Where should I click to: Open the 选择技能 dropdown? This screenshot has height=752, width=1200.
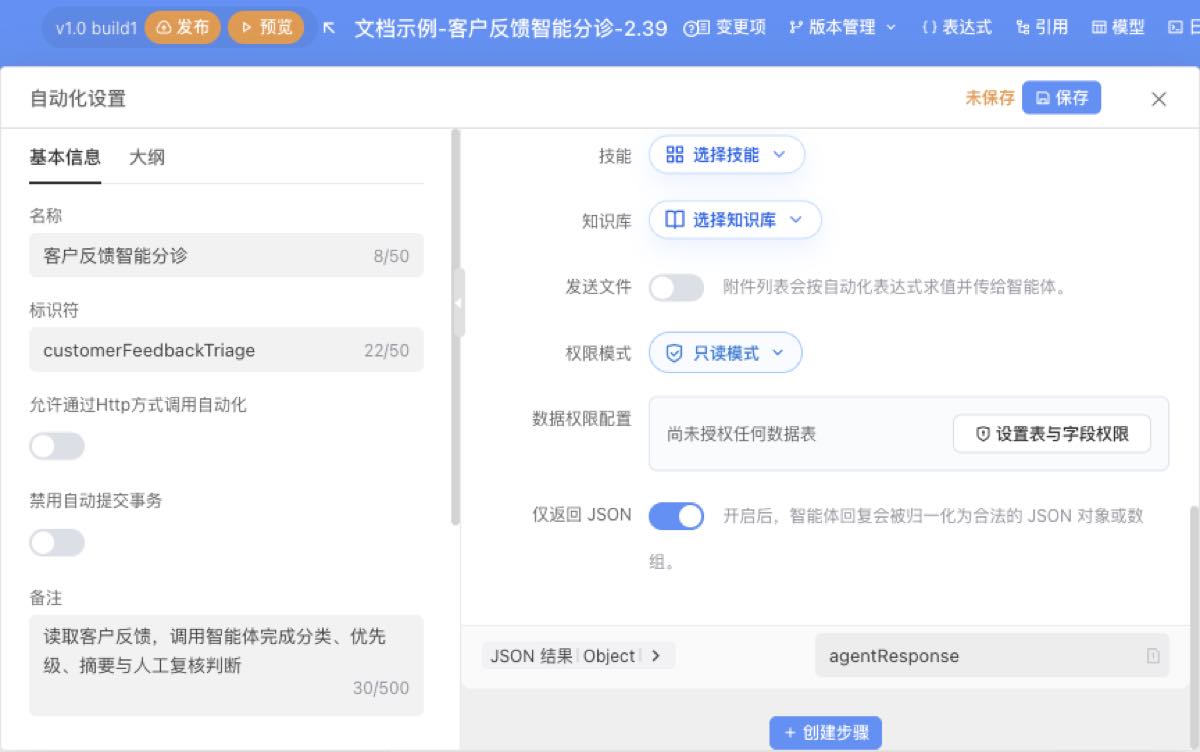(x=727, y=155)
